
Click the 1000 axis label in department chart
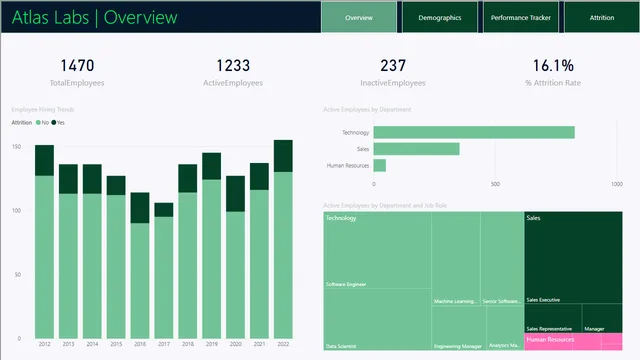pyautogui.click(x=617, y=184)
